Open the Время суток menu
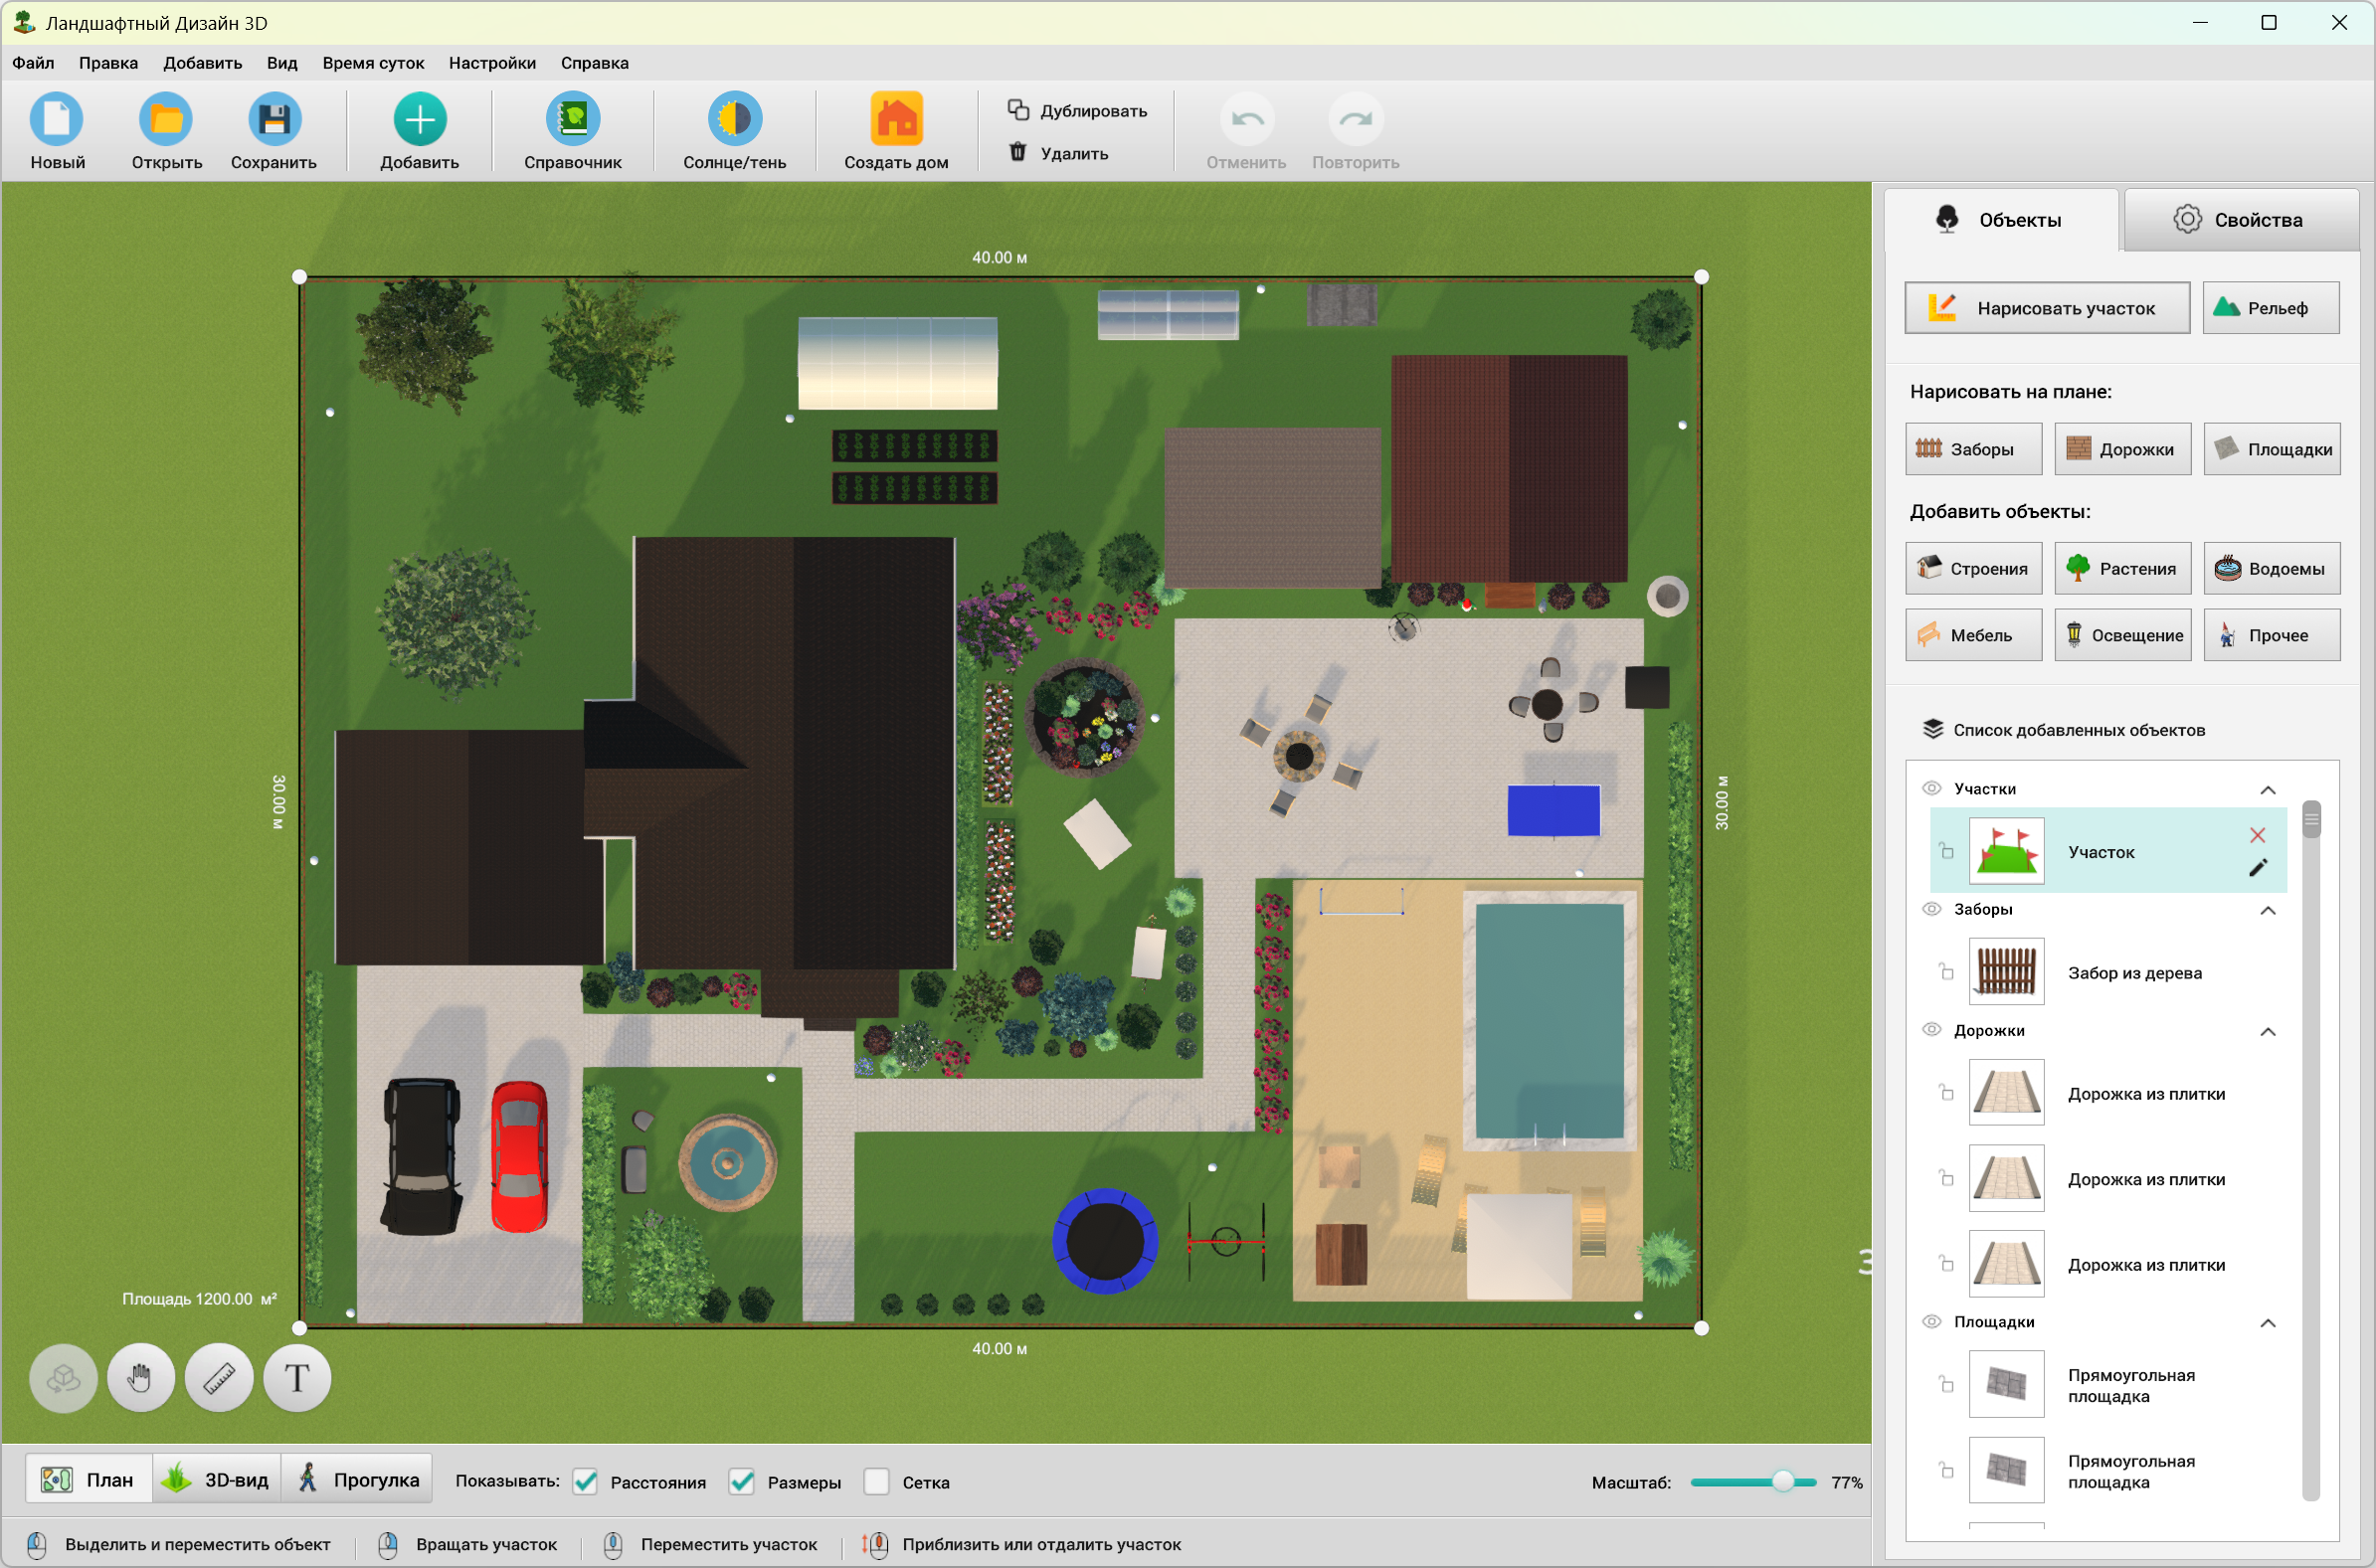 coord(373,63)
